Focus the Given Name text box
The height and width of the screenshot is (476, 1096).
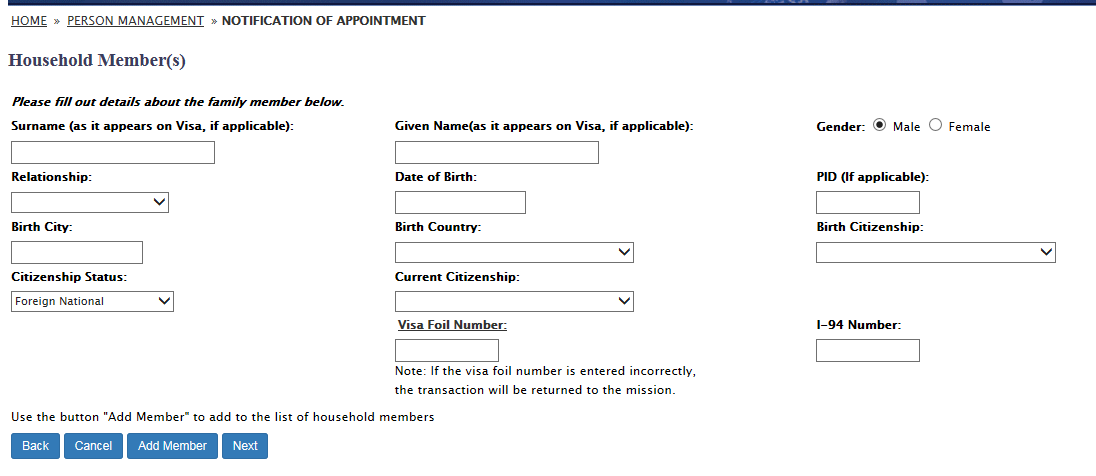tap(497, 152)
